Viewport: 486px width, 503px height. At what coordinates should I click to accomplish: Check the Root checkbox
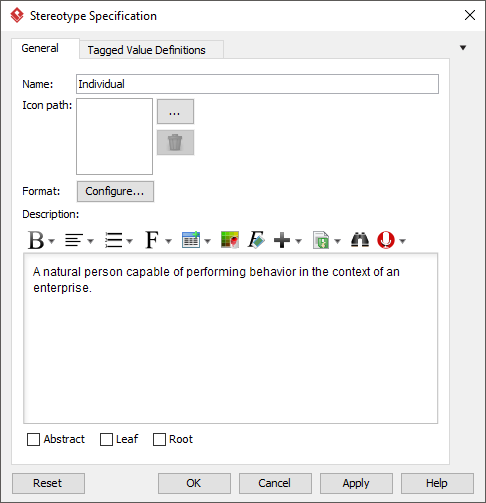click(159, 439)
